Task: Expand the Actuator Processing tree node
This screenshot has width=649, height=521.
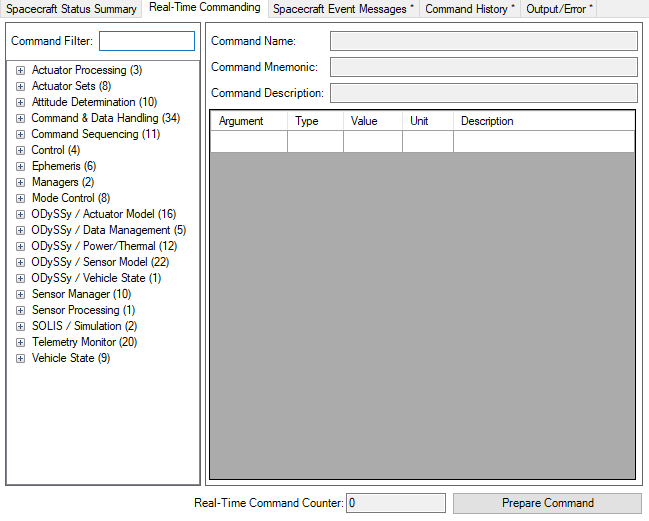Action: [20, 70]
